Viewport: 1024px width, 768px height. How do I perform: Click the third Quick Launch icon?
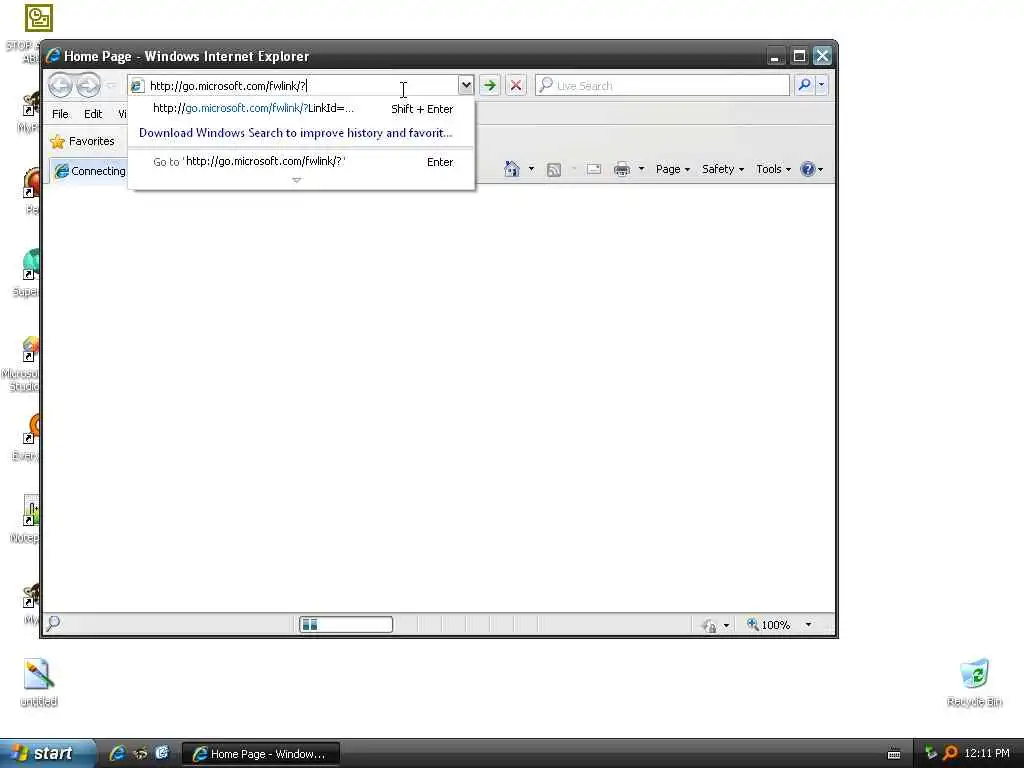pos(162,754)
